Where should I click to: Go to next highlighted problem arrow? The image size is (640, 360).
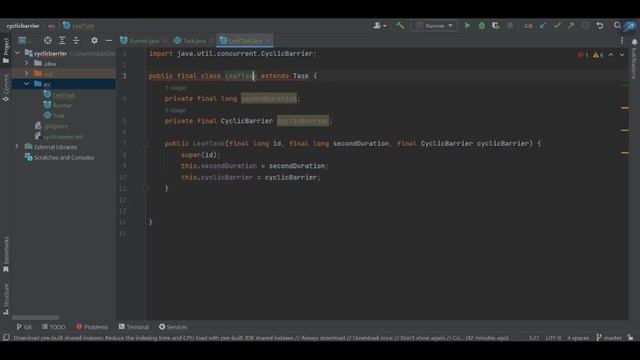point(622,55)
